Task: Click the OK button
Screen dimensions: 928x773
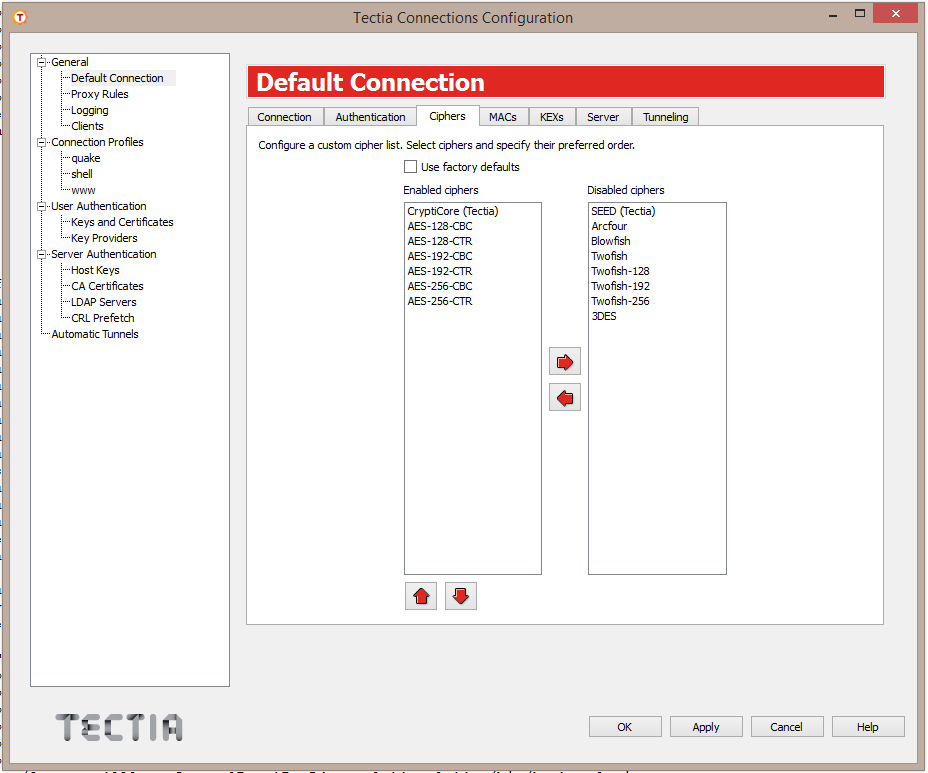Action: (625, 727)
